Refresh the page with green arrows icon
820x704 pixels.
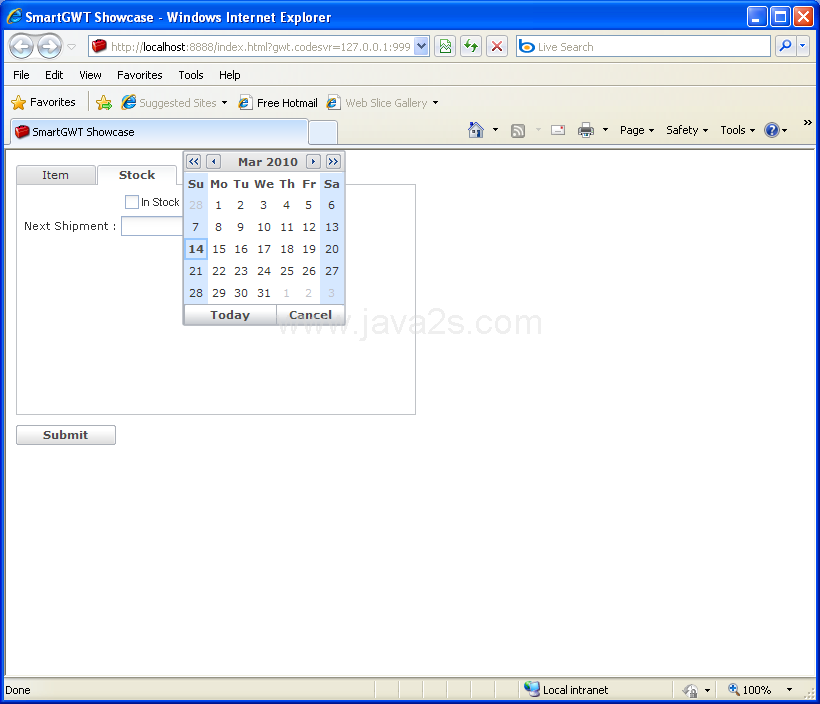click(471, 47)
